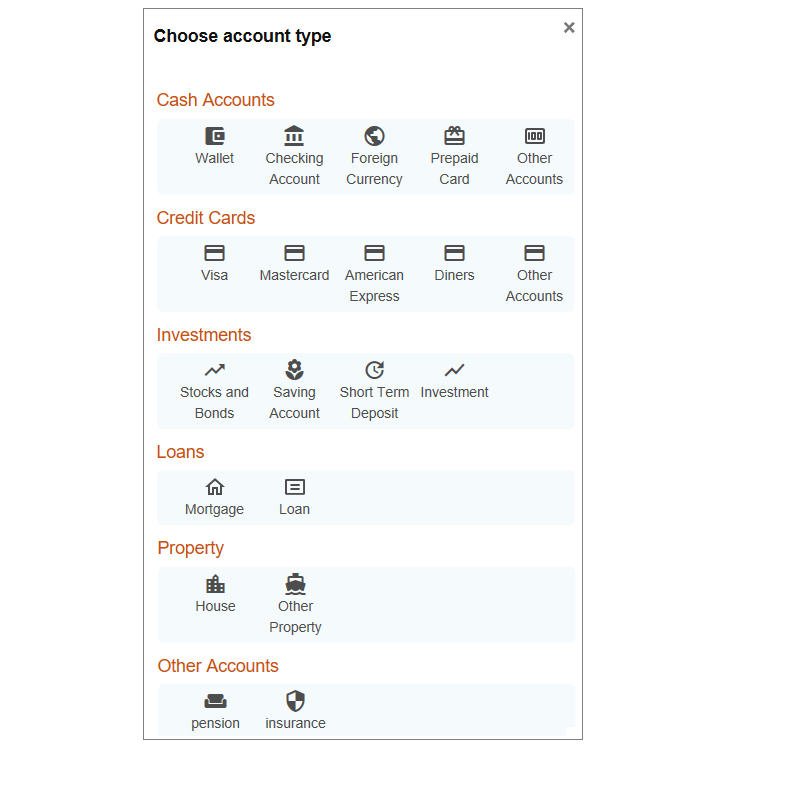Select the Prepaid Card option
Viewport: 800px width, 798px height.
point(454,146)
